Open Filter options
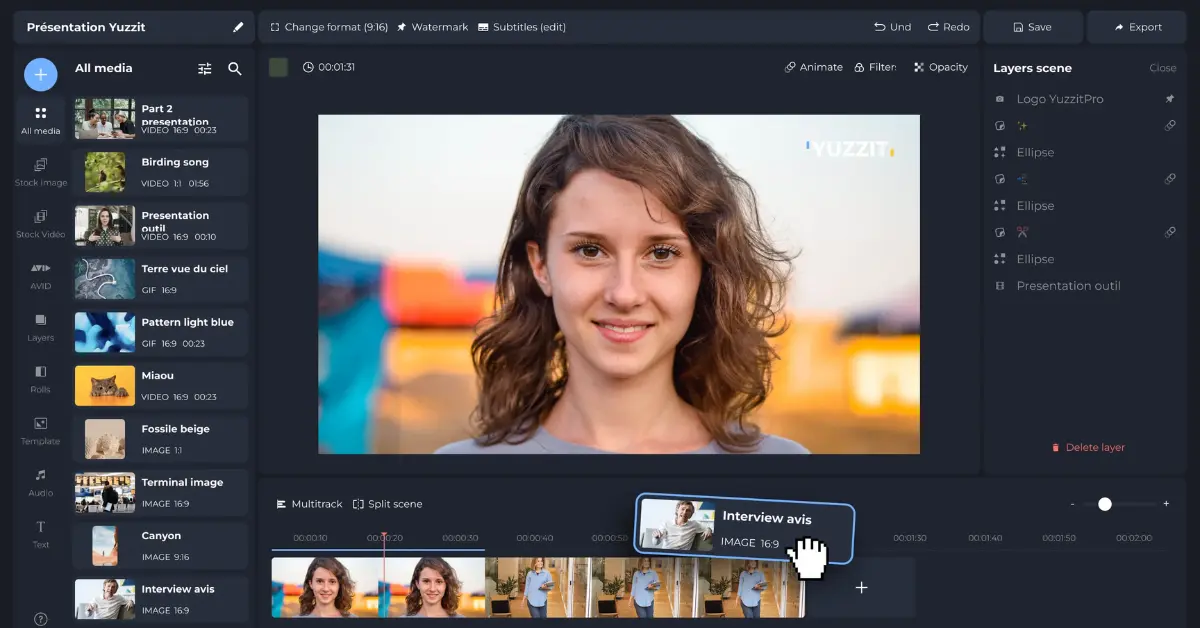This screenshot has height=628, width=1200. pos(875,67)
